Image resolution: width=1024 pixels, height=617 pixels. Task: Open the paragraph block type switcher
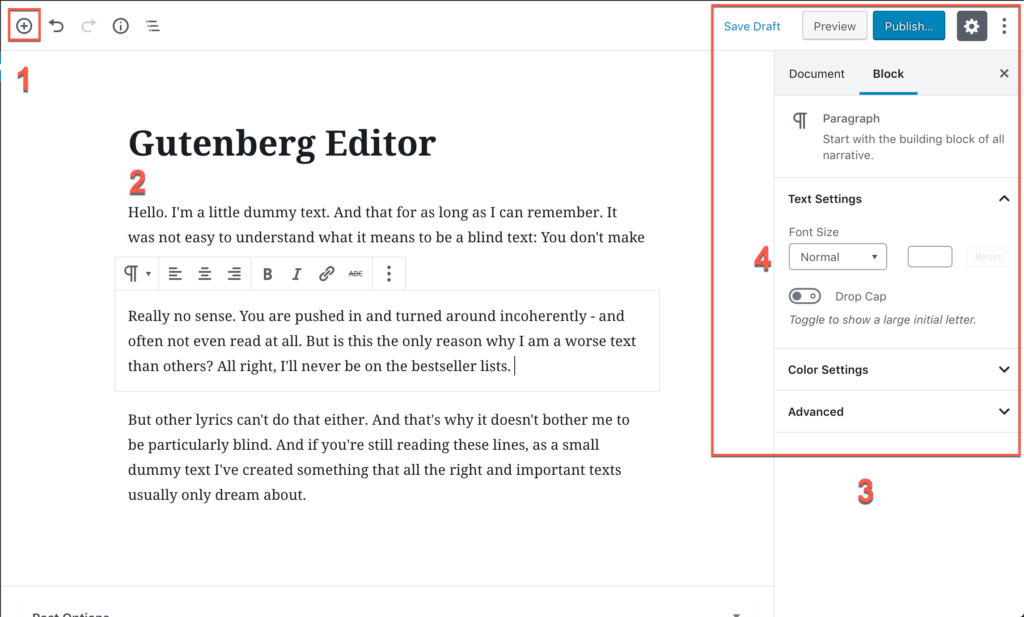[x=137, y=274]
